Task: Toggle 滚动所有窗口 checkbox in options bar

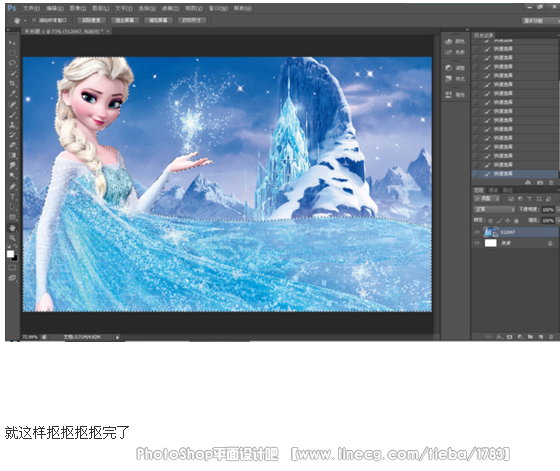Action: point(35,20)
